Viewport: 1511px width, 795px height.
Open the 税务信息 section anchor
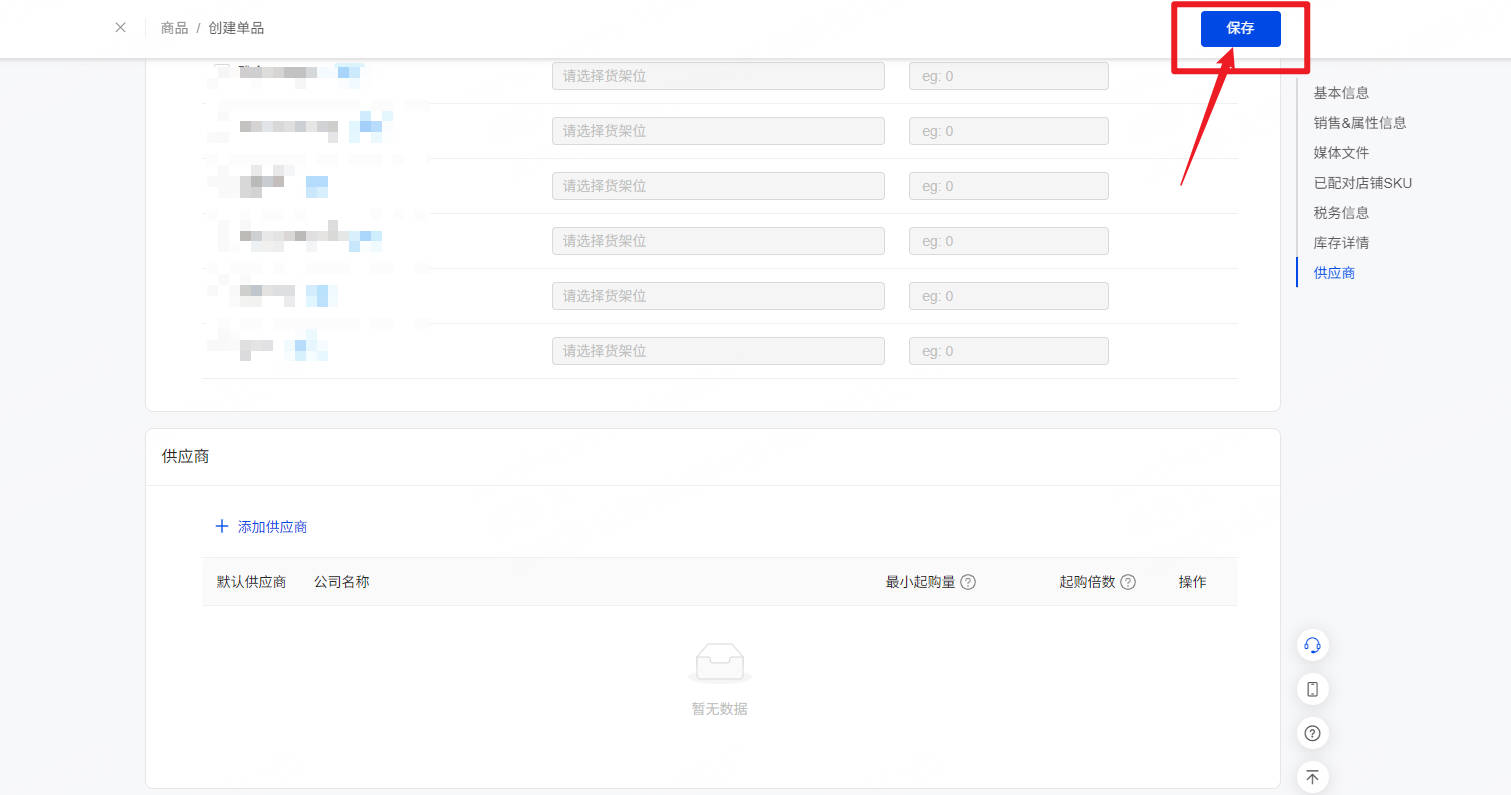(1341, 213)
